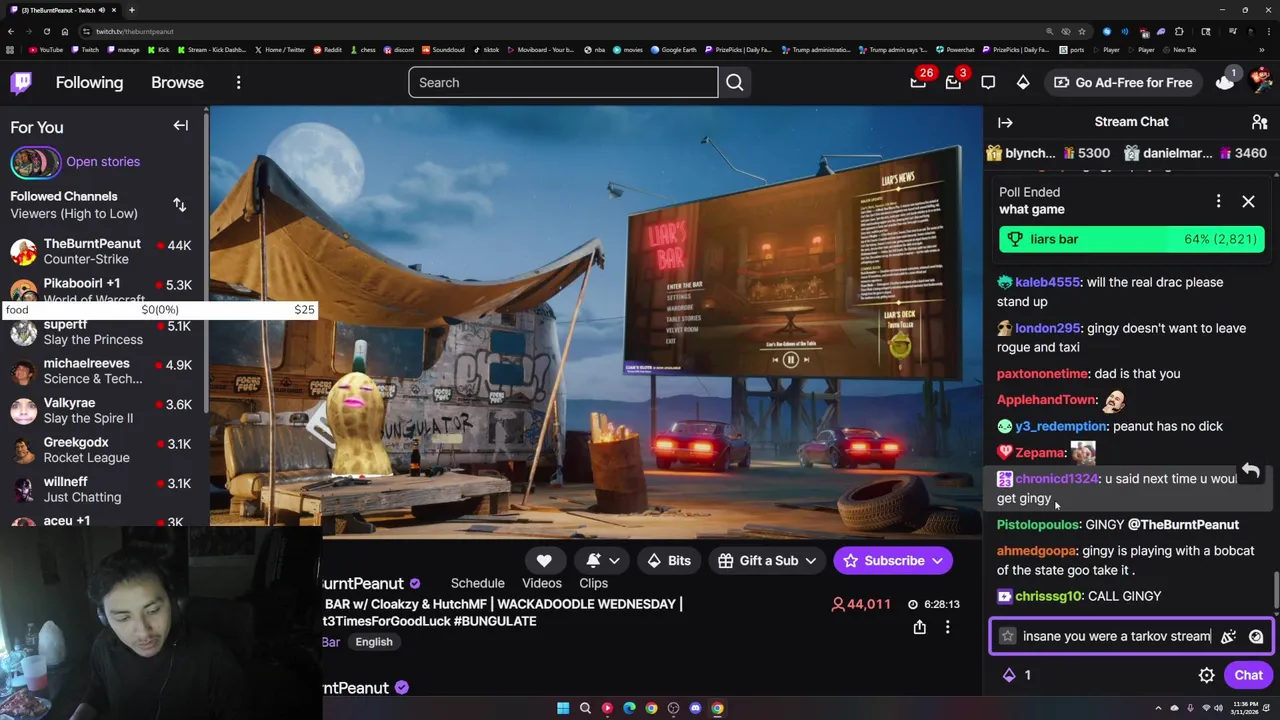The image size is (1280, 720).
Task: Open a new browser tab
Action: [x=131, y=10]
